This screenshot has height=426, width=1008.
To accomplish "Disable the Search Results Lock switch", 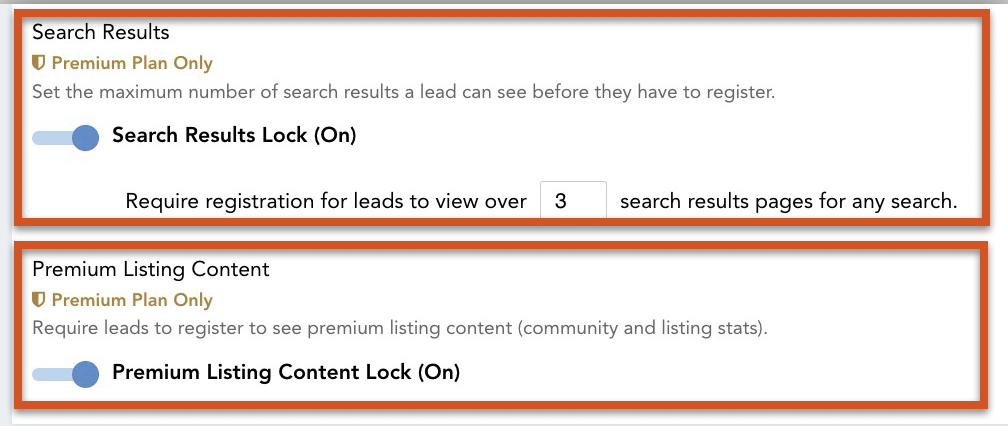I will 66,138.
